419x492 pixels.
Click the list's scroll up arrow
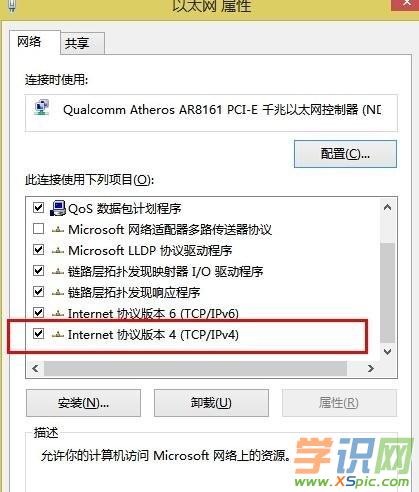tap(387, 207)
